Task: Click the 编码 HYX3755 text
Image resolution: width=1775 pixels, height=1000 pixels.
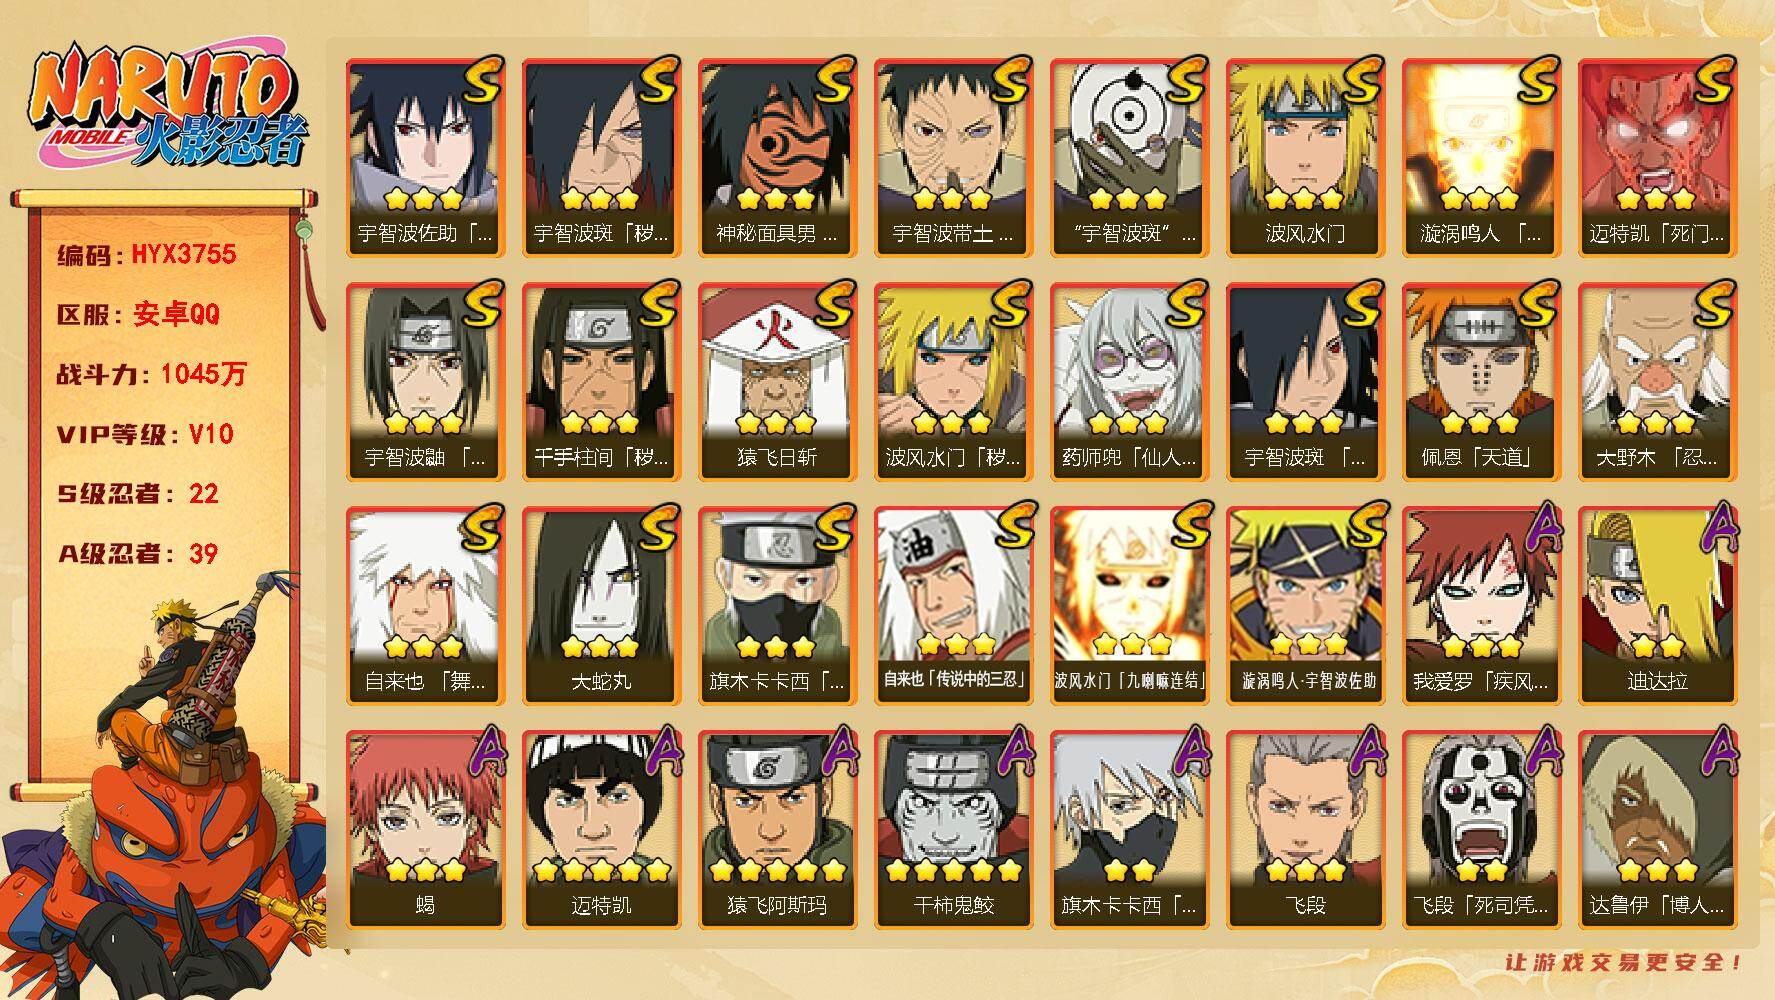Action: click(x=147, y=255)
